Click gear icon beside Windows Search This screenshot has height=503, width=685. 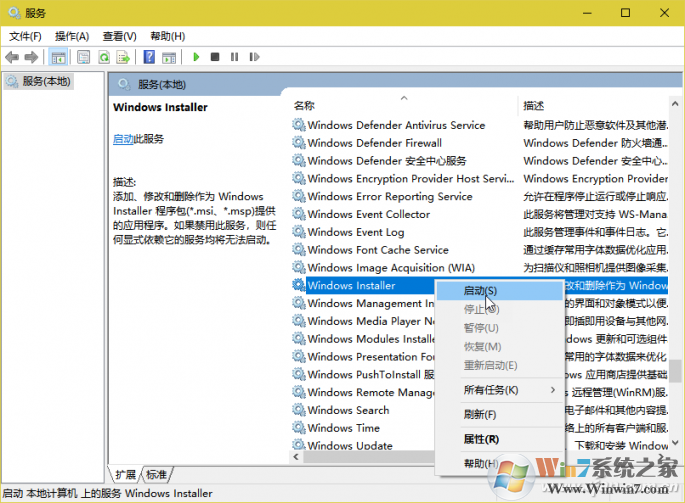coord(299,409)
